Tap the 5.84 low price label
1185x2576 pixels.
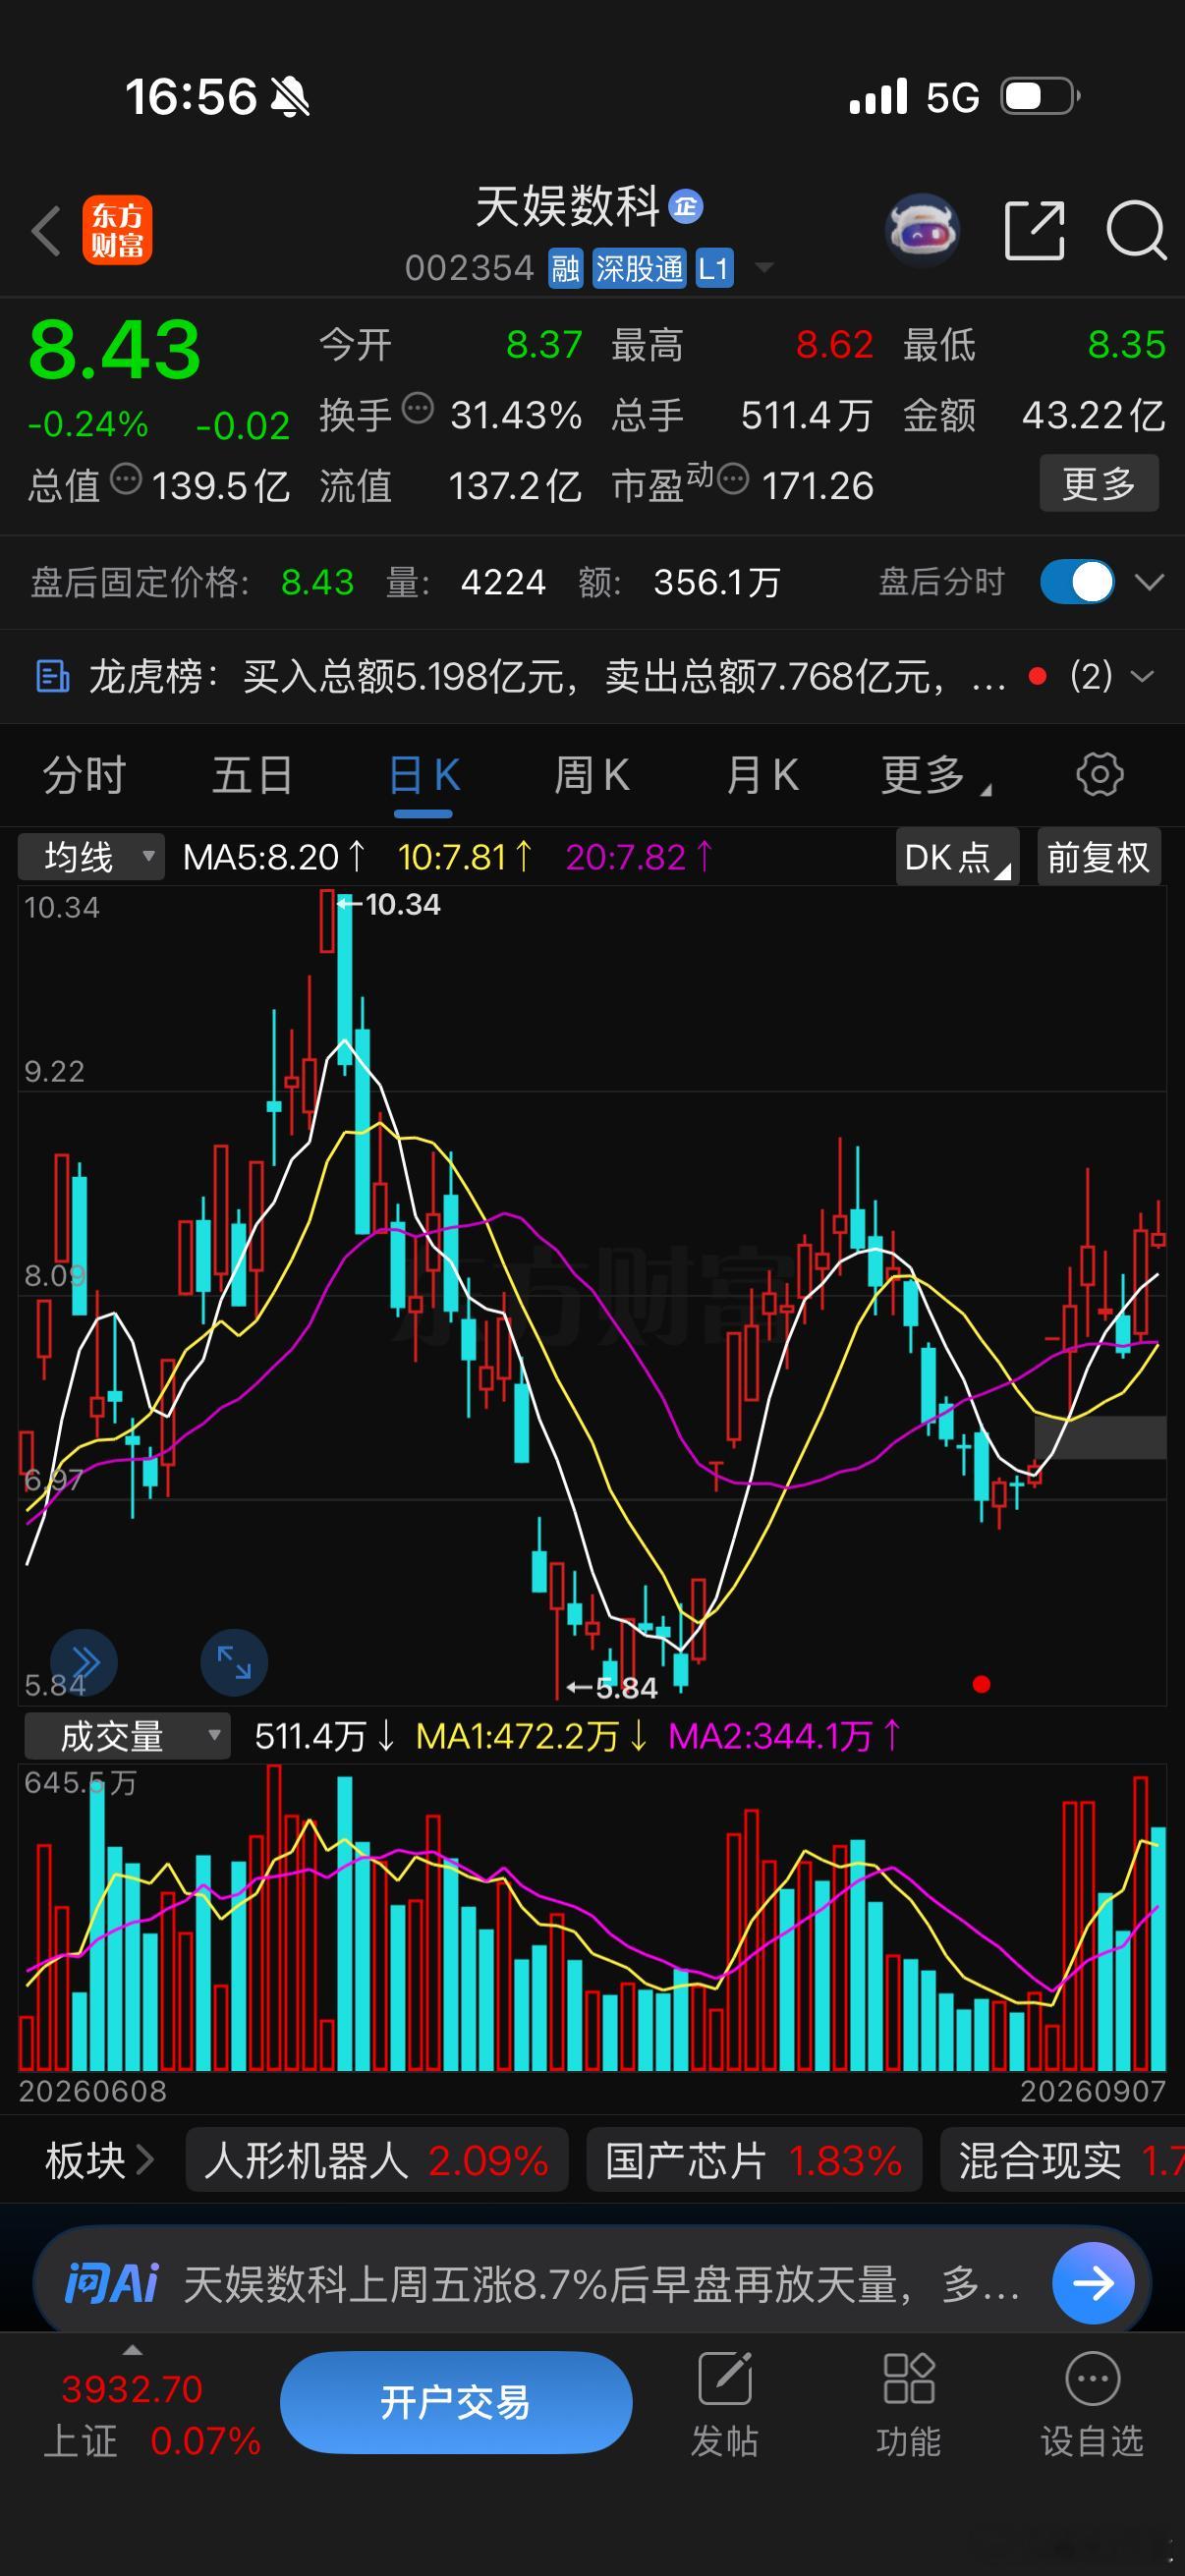[x=627, y=1688]
